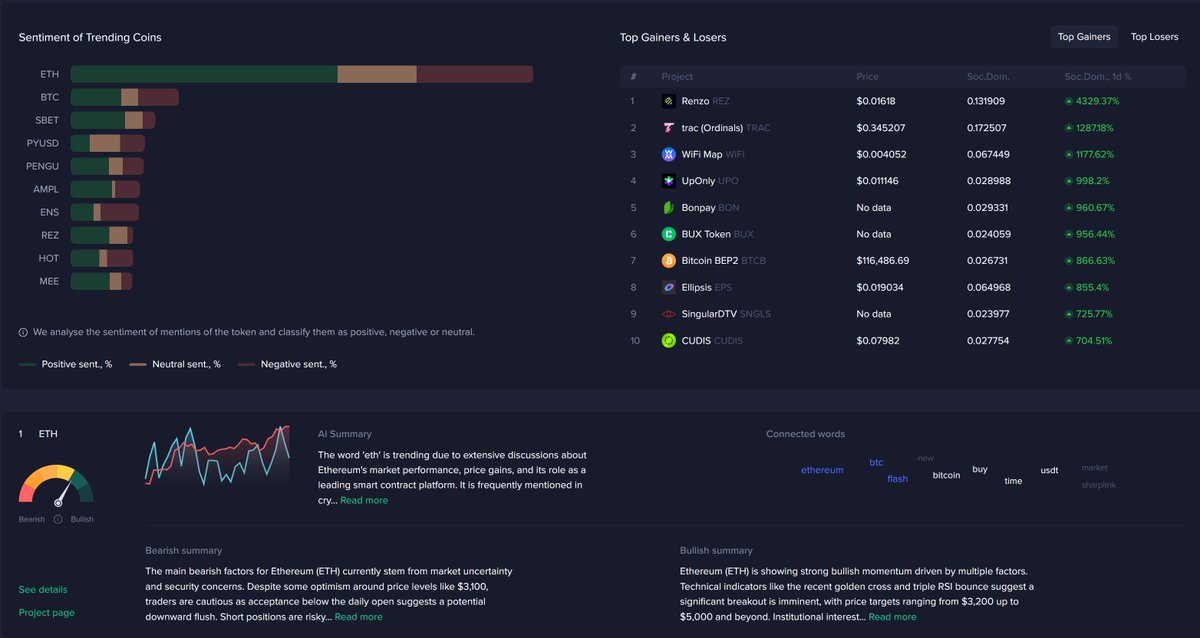This screenshot has height=638, width=1200.
Task: Click the ENS label in sentiment chart
Action: pos(49,212)
